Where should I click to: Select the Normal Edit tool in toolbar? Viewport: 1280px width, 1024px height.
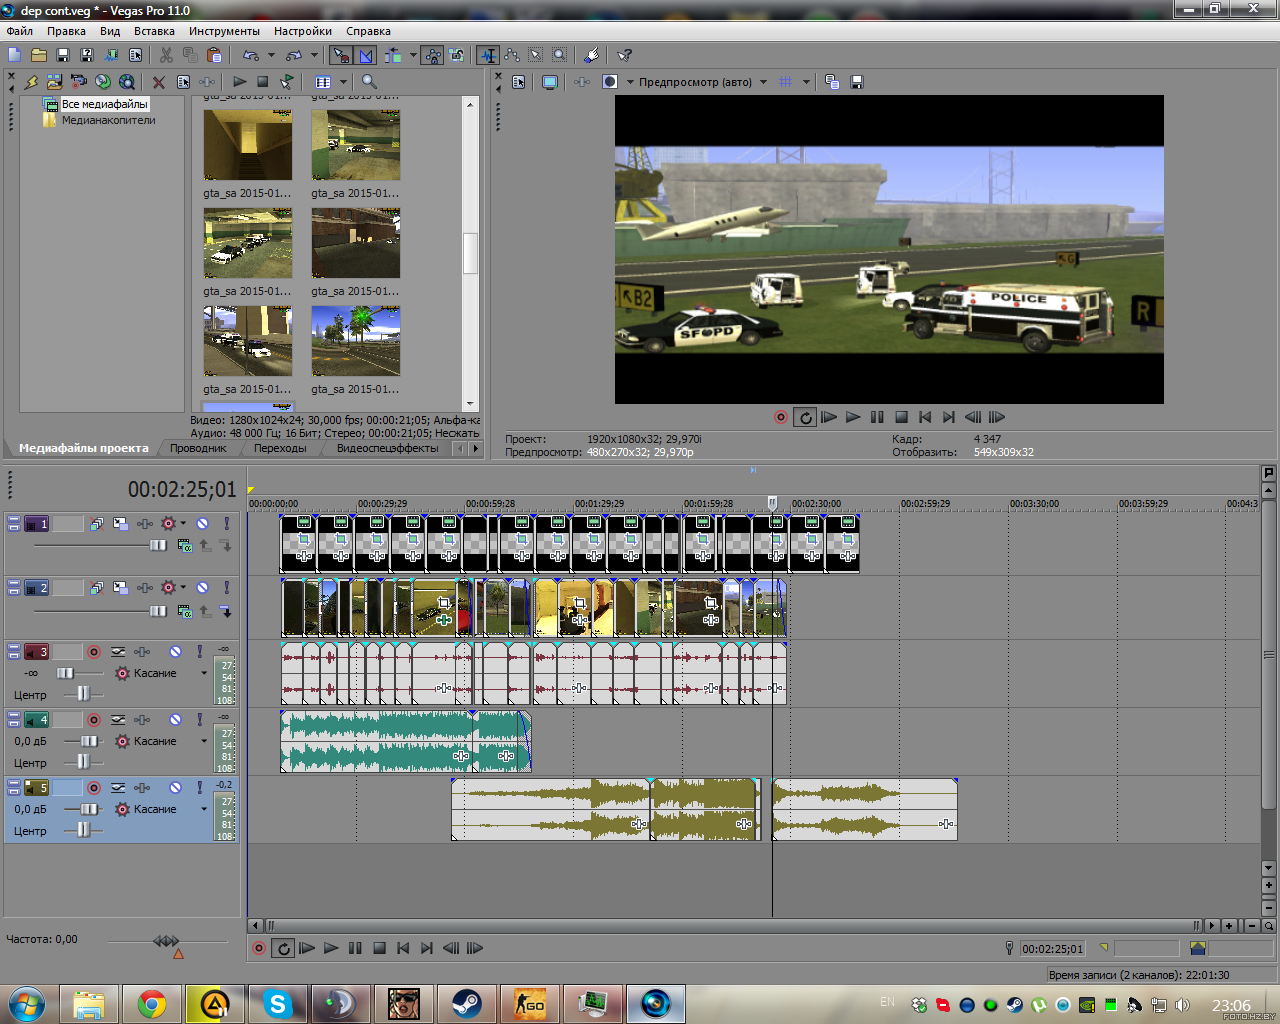(x=488, y=55)
